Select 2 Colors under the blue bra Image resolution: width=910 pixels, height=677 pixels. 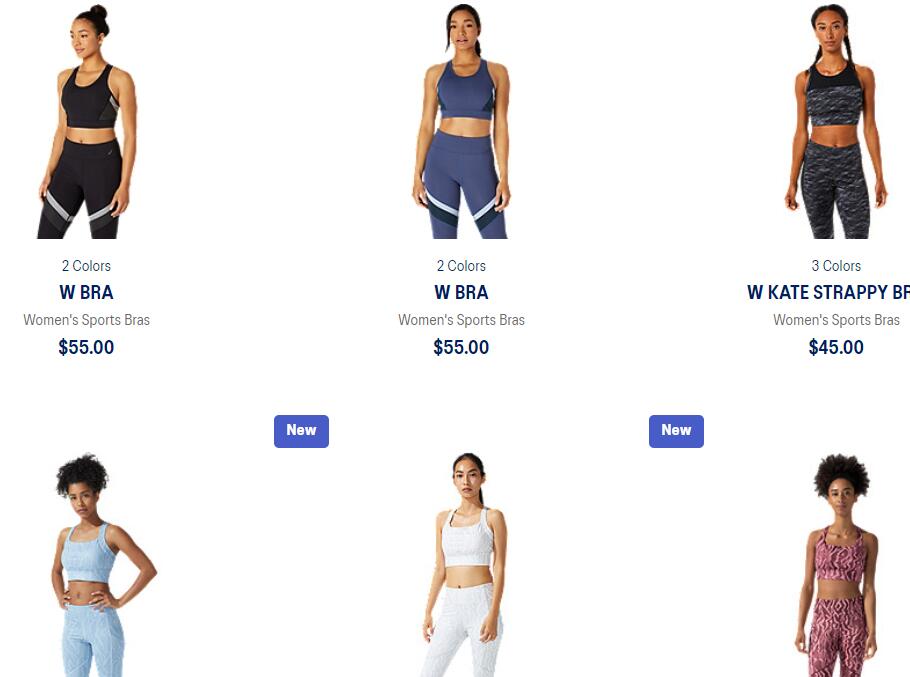click(x=461, y=266)
